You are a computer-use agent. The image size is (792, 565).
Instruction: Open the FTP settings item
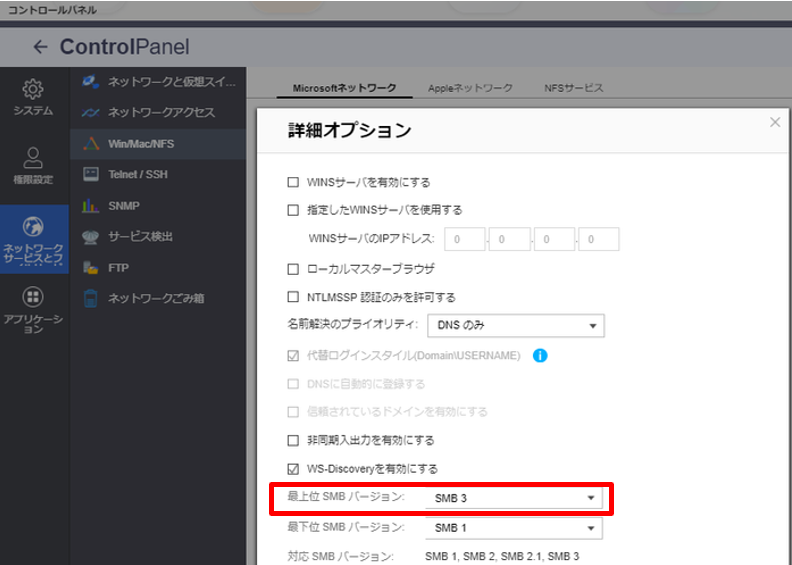tap(119, 268)
